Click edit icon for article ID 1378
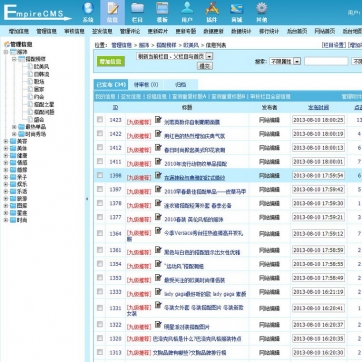Screen dimensions: 362x362 click(x=158, y=203)
